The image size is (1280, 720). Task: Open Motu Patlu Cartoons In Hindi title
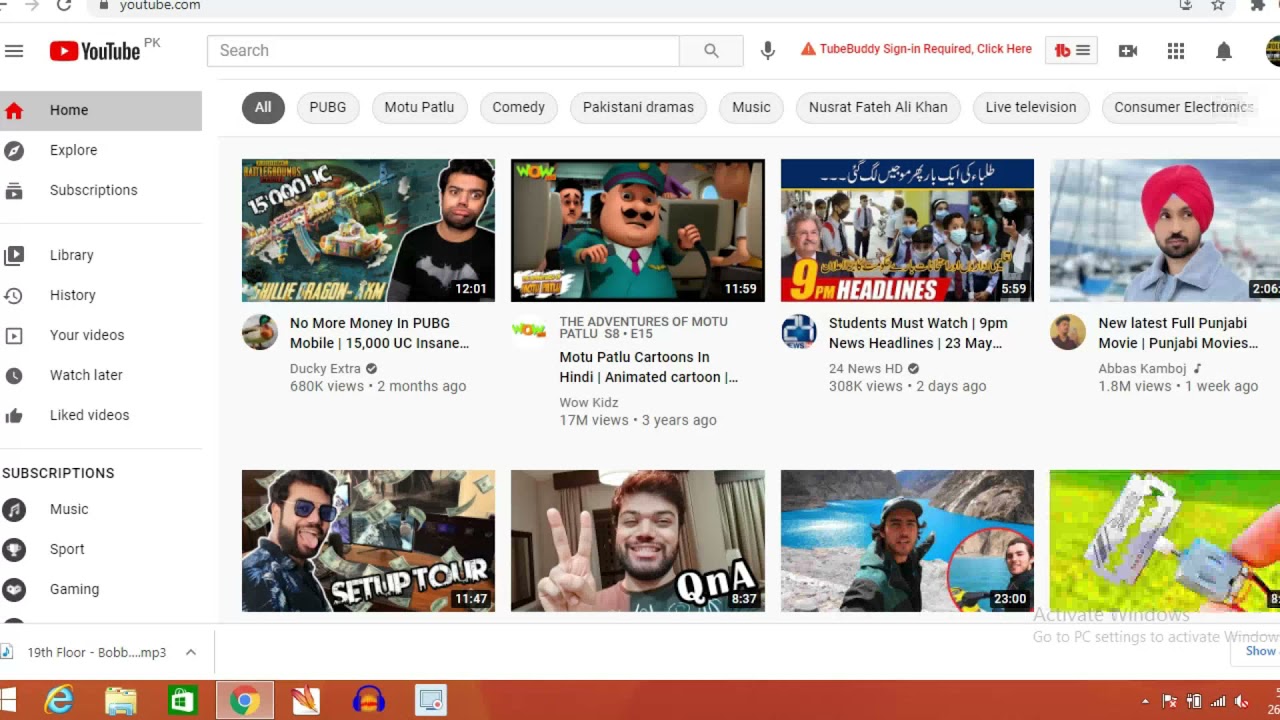(x=648, y=367)
